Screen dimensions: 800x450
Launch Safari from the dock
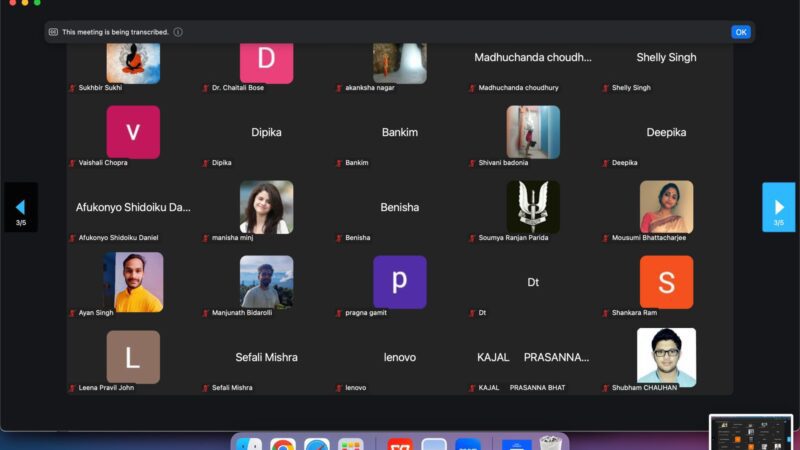click(317, 444)
